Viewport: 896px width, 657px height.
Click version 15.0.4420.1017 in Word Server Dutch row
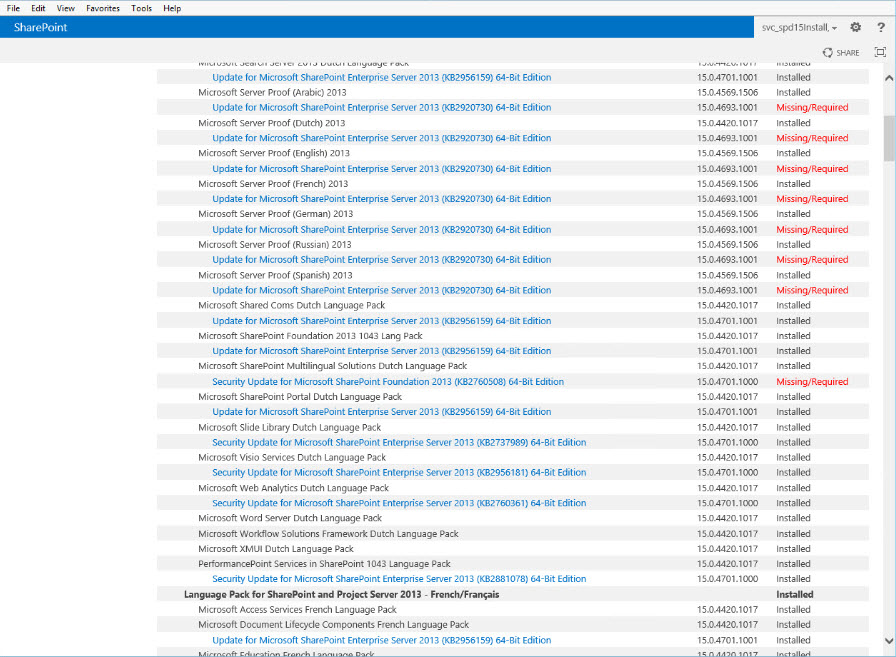tap(727, 518)
